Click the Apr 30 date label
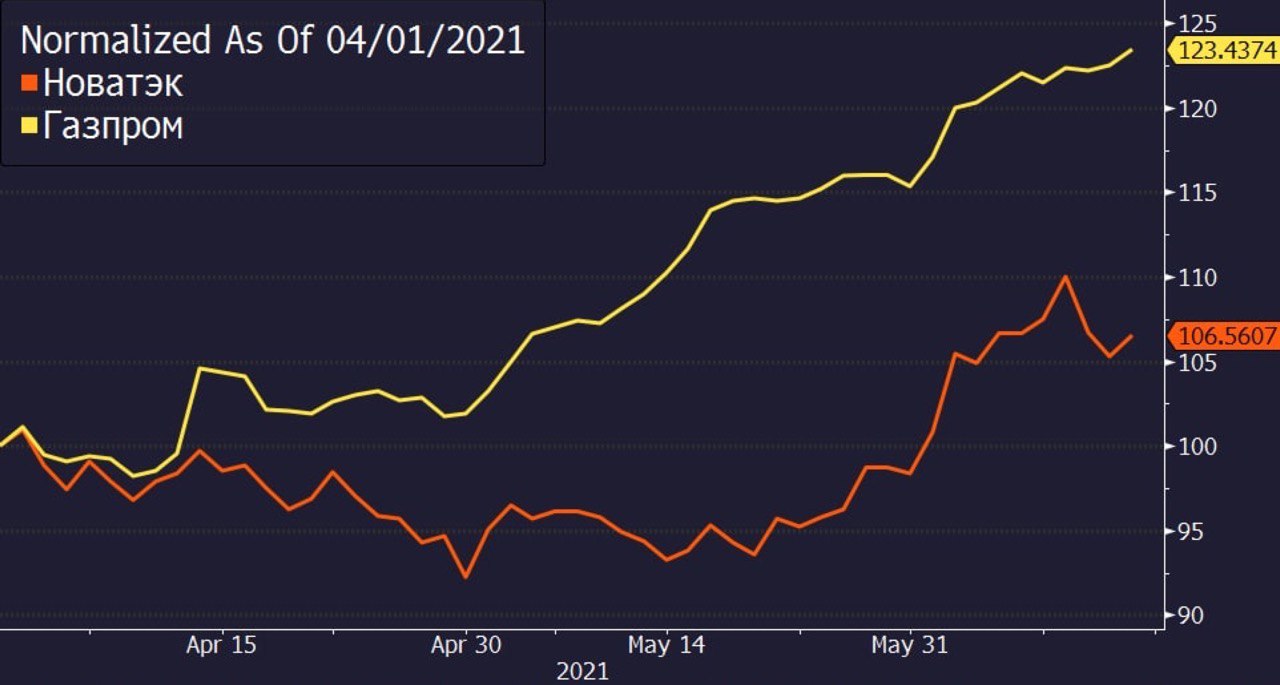Image resolution: width=1280 pixels, height=685 pixels. tap(466, 646)
